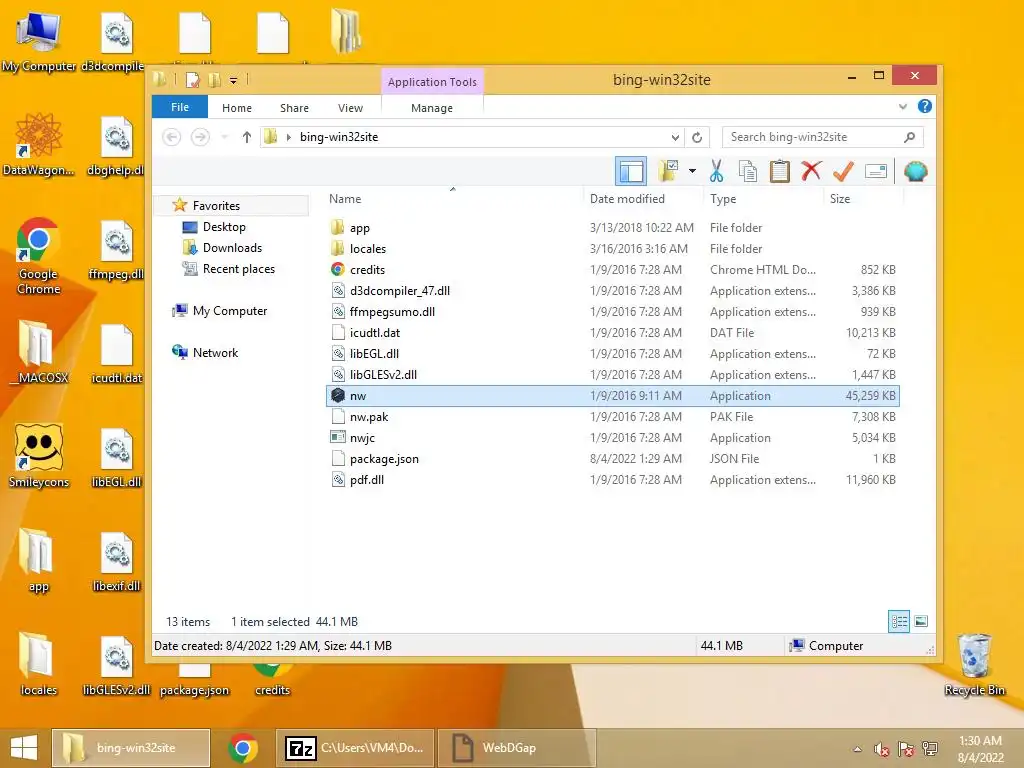Select icudtl.dat in file list
Image resolution: width=1024 pixels, height=768 pixels.
(613, 332)
